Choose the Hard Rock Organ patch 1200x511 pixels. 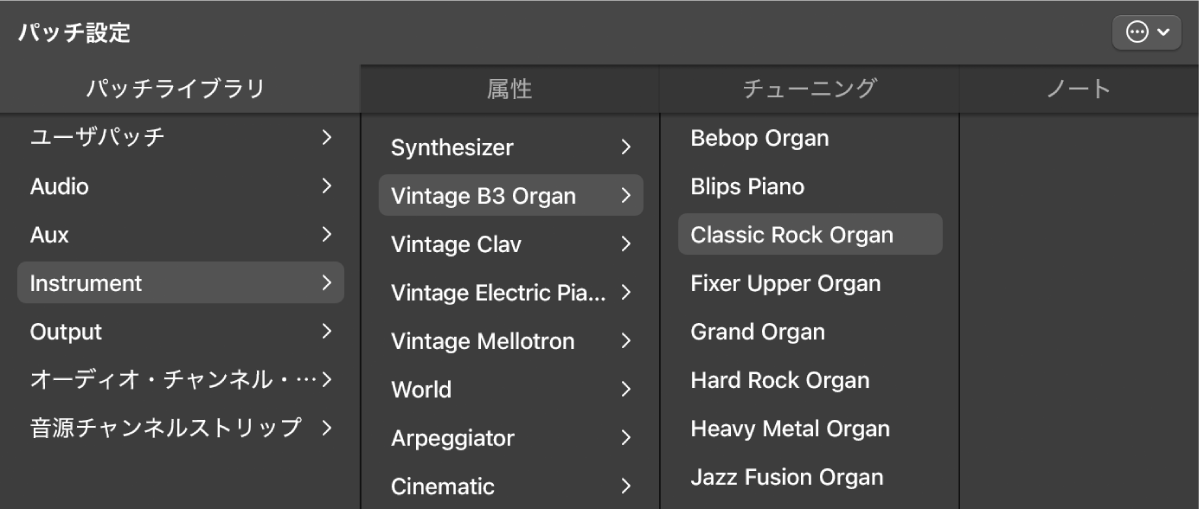pyautogui.click(x=780, y=380)
